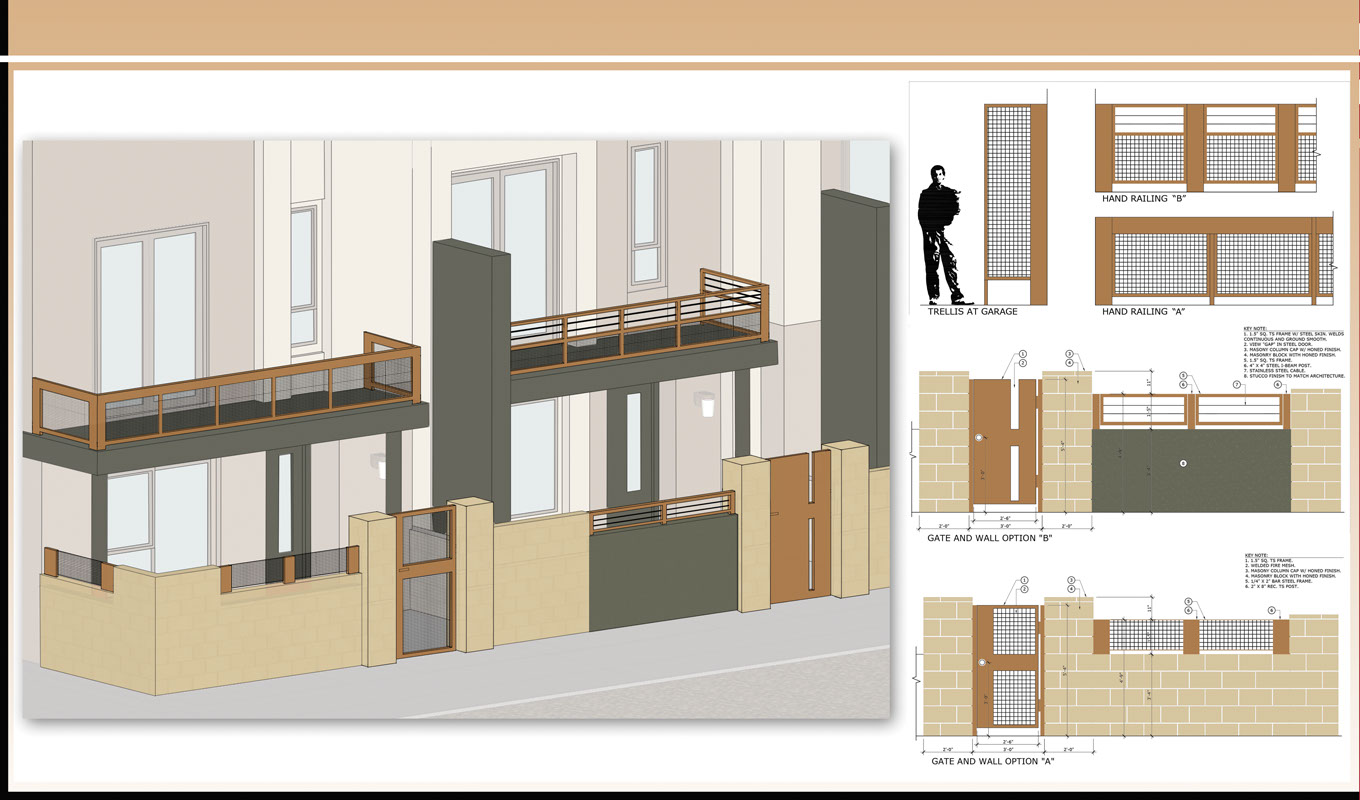Select the "HAND RAILING "B"" label

coord(1150,199)
